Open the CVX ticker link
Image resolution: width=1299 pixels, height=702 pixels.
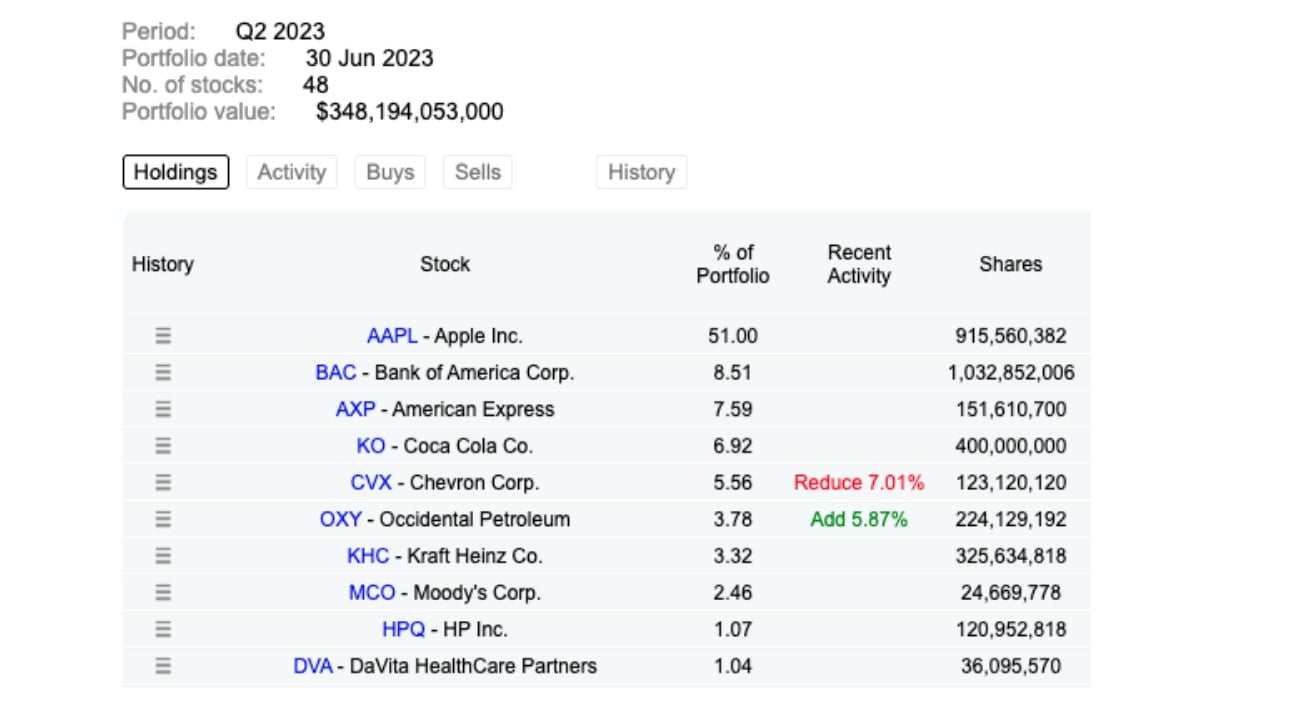coord(371,483)
